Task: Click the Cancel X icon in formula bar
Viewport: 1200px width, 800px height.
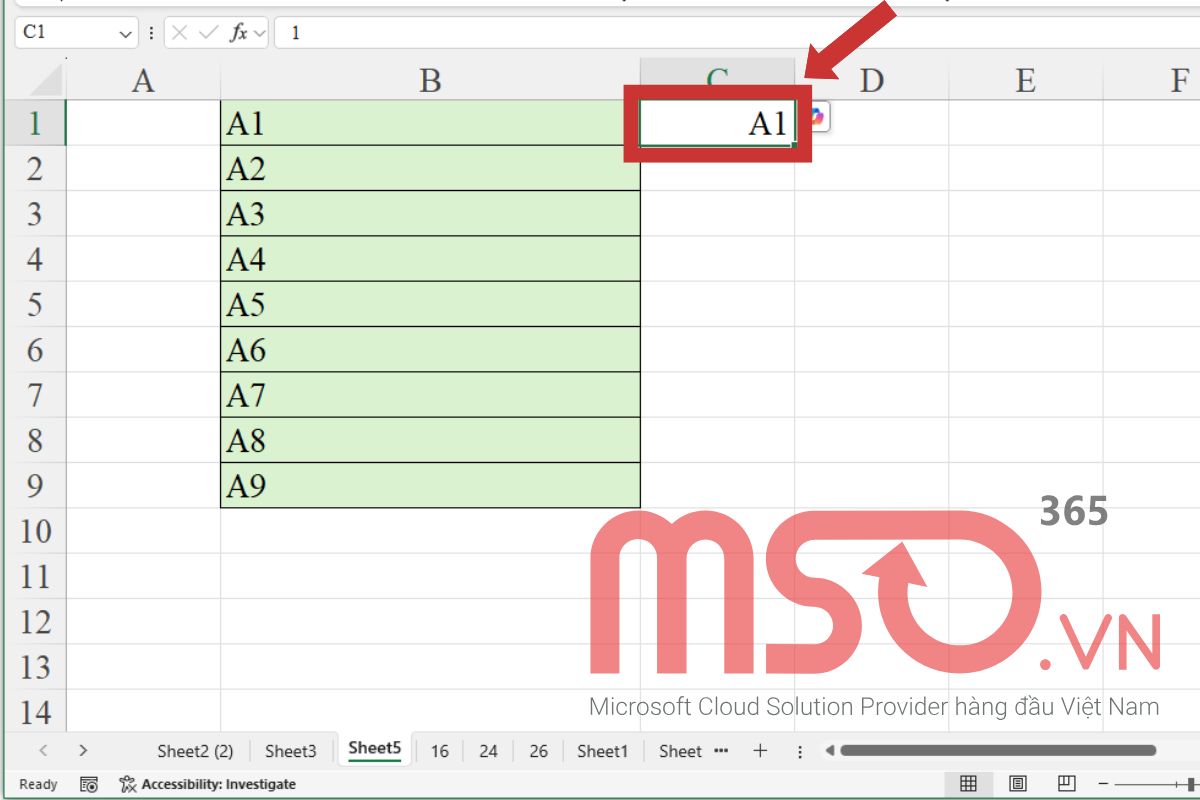Action: 180,33
